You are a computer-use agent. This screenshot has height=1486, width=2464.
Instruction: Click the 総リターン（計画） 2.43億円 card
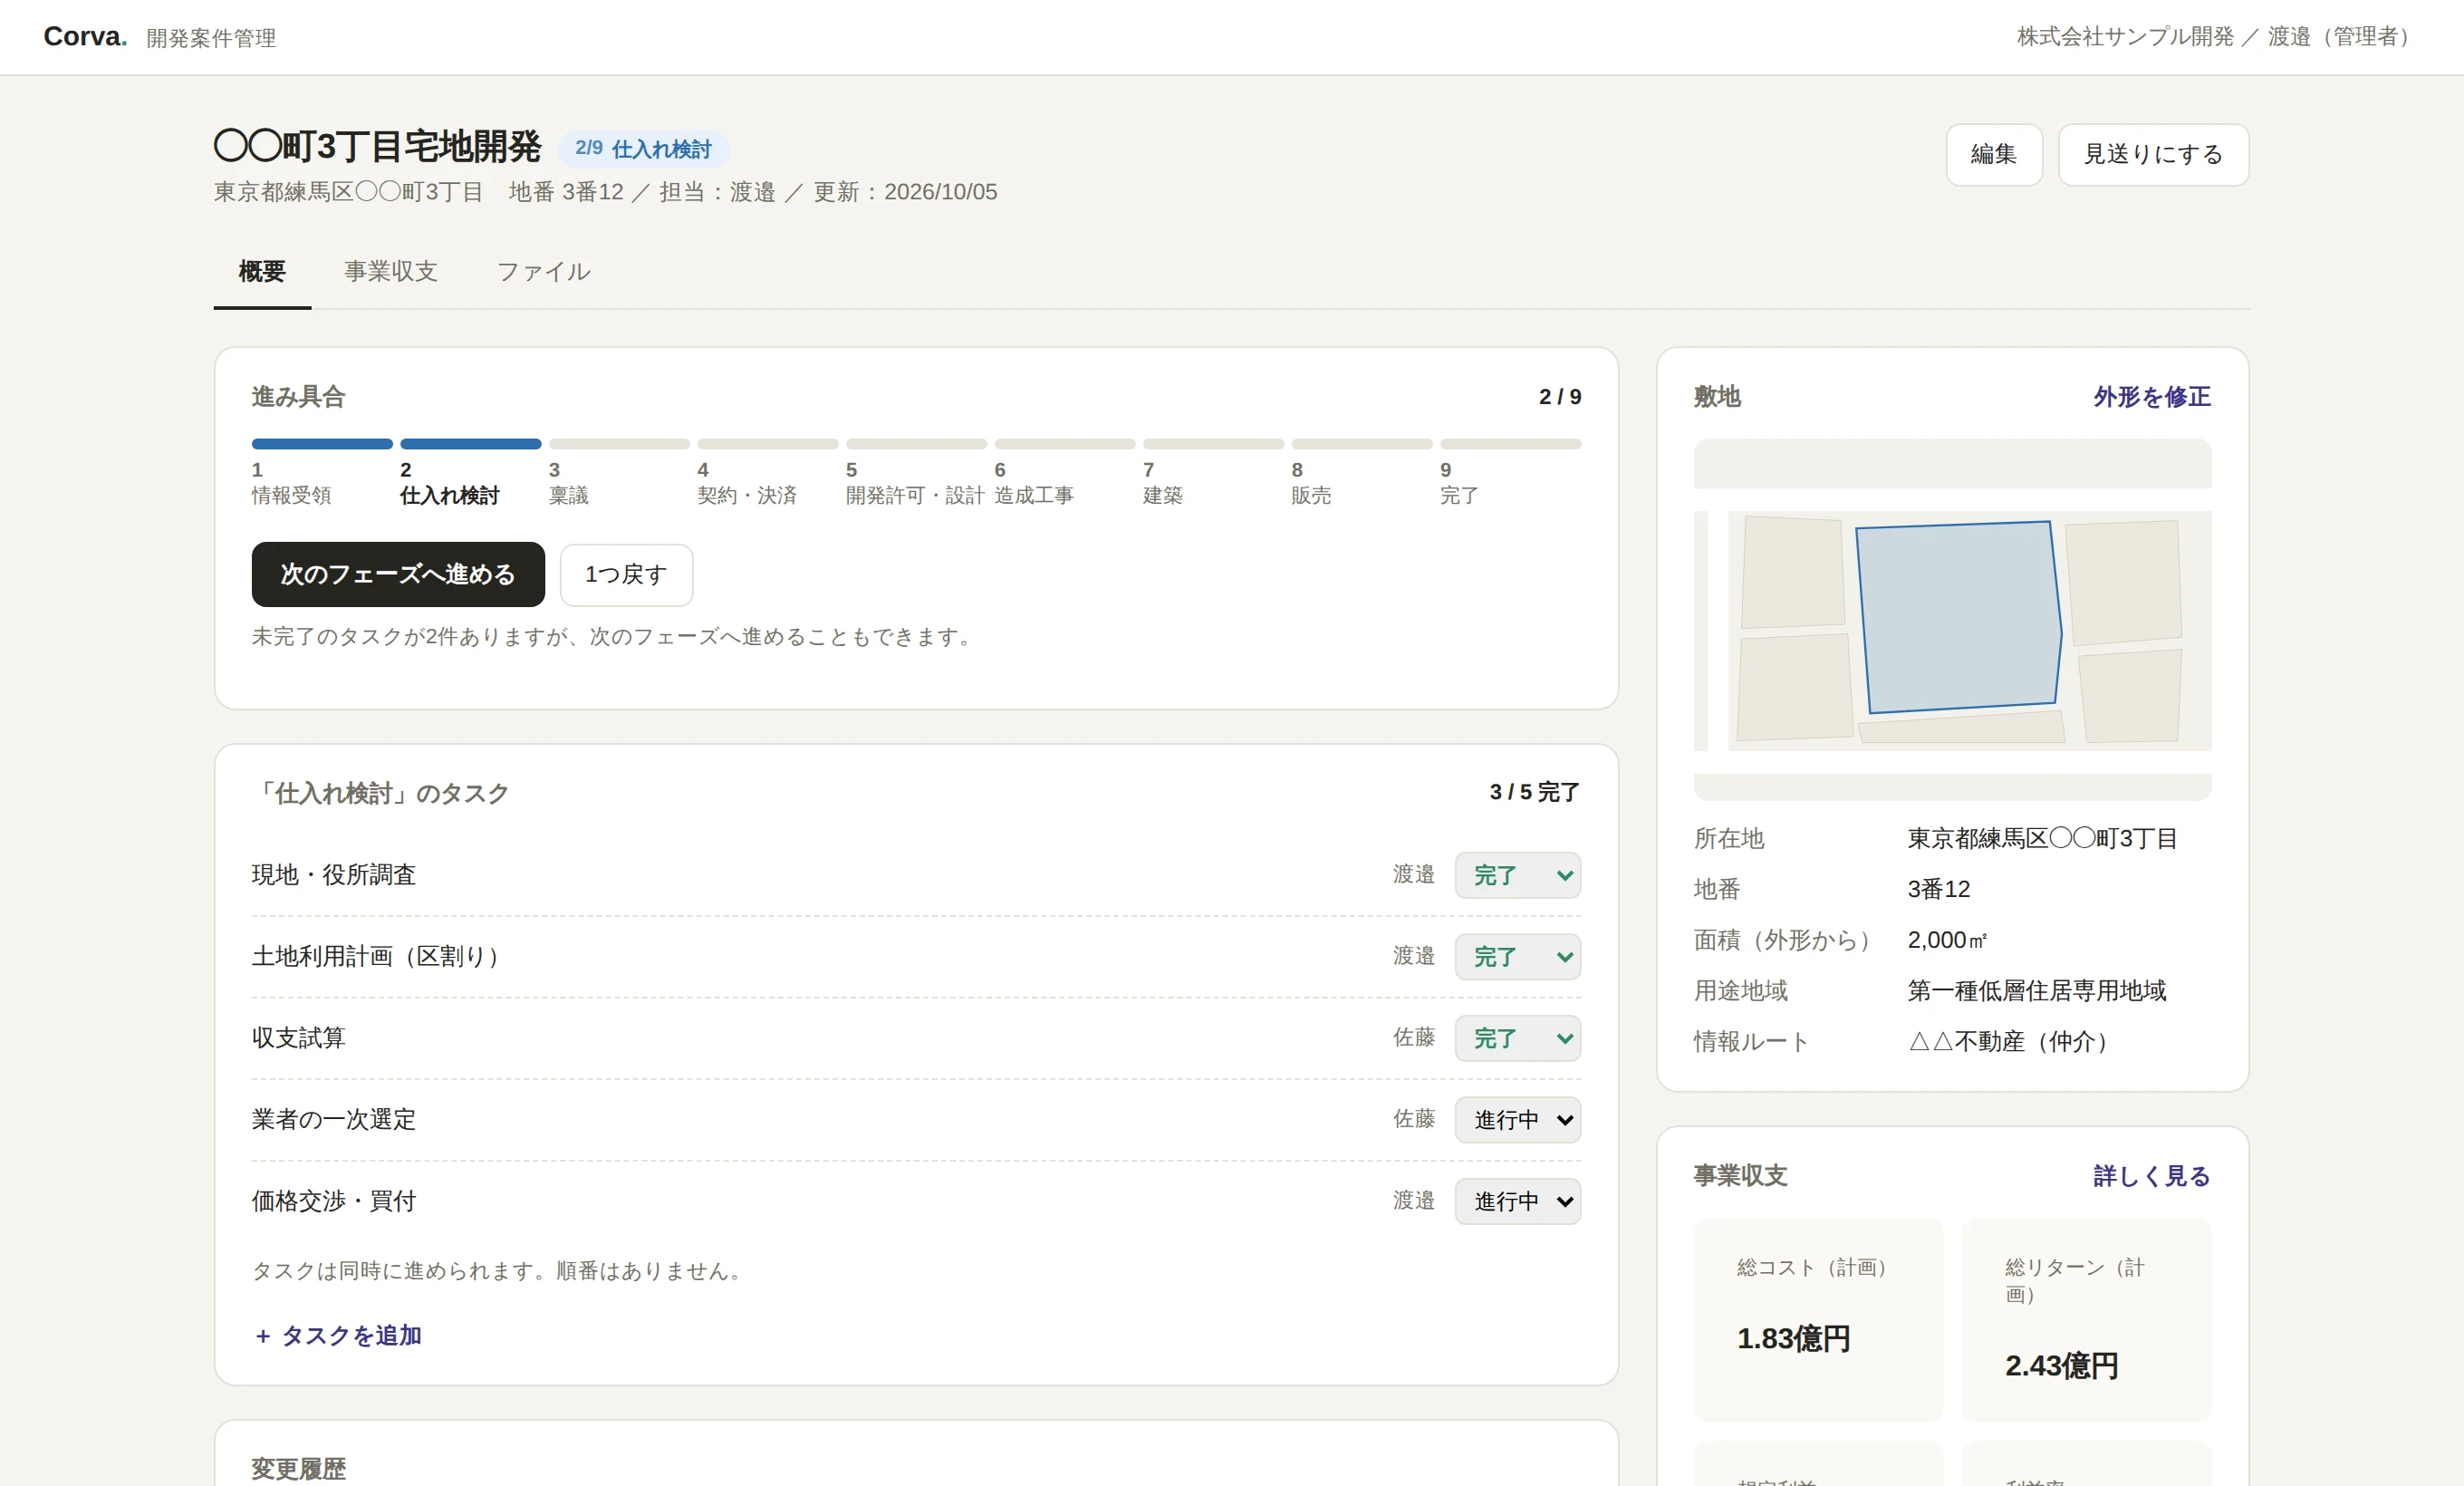coord(2086,1319)
